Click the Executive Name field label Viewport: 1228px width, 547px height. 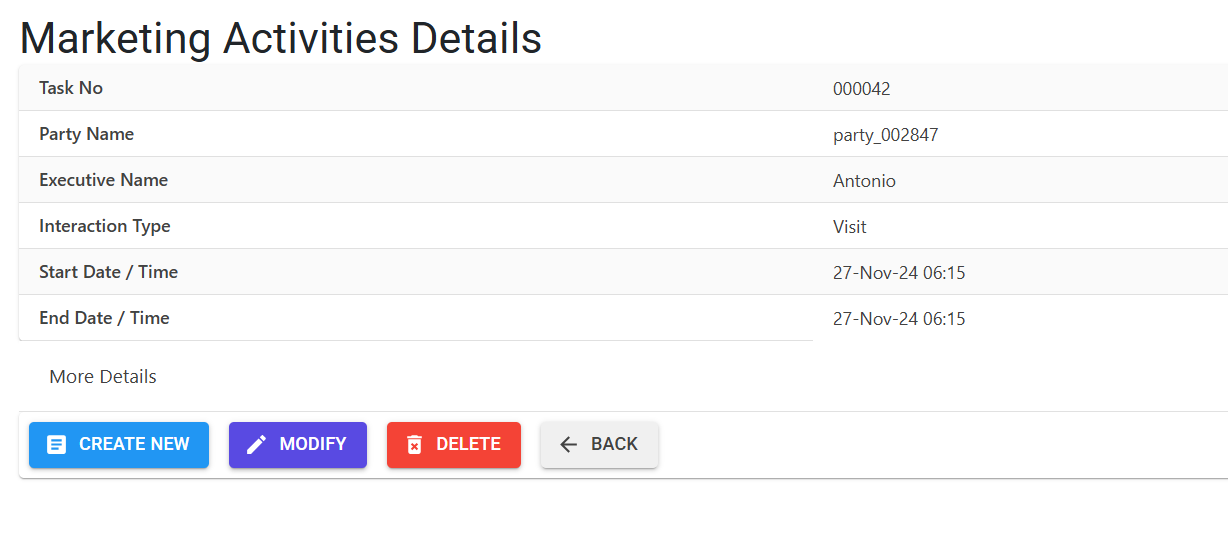click(103, 180)
